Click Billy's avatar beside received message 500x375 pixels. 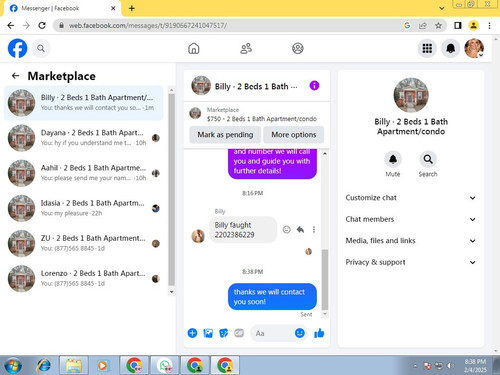[x=198, y=236]
